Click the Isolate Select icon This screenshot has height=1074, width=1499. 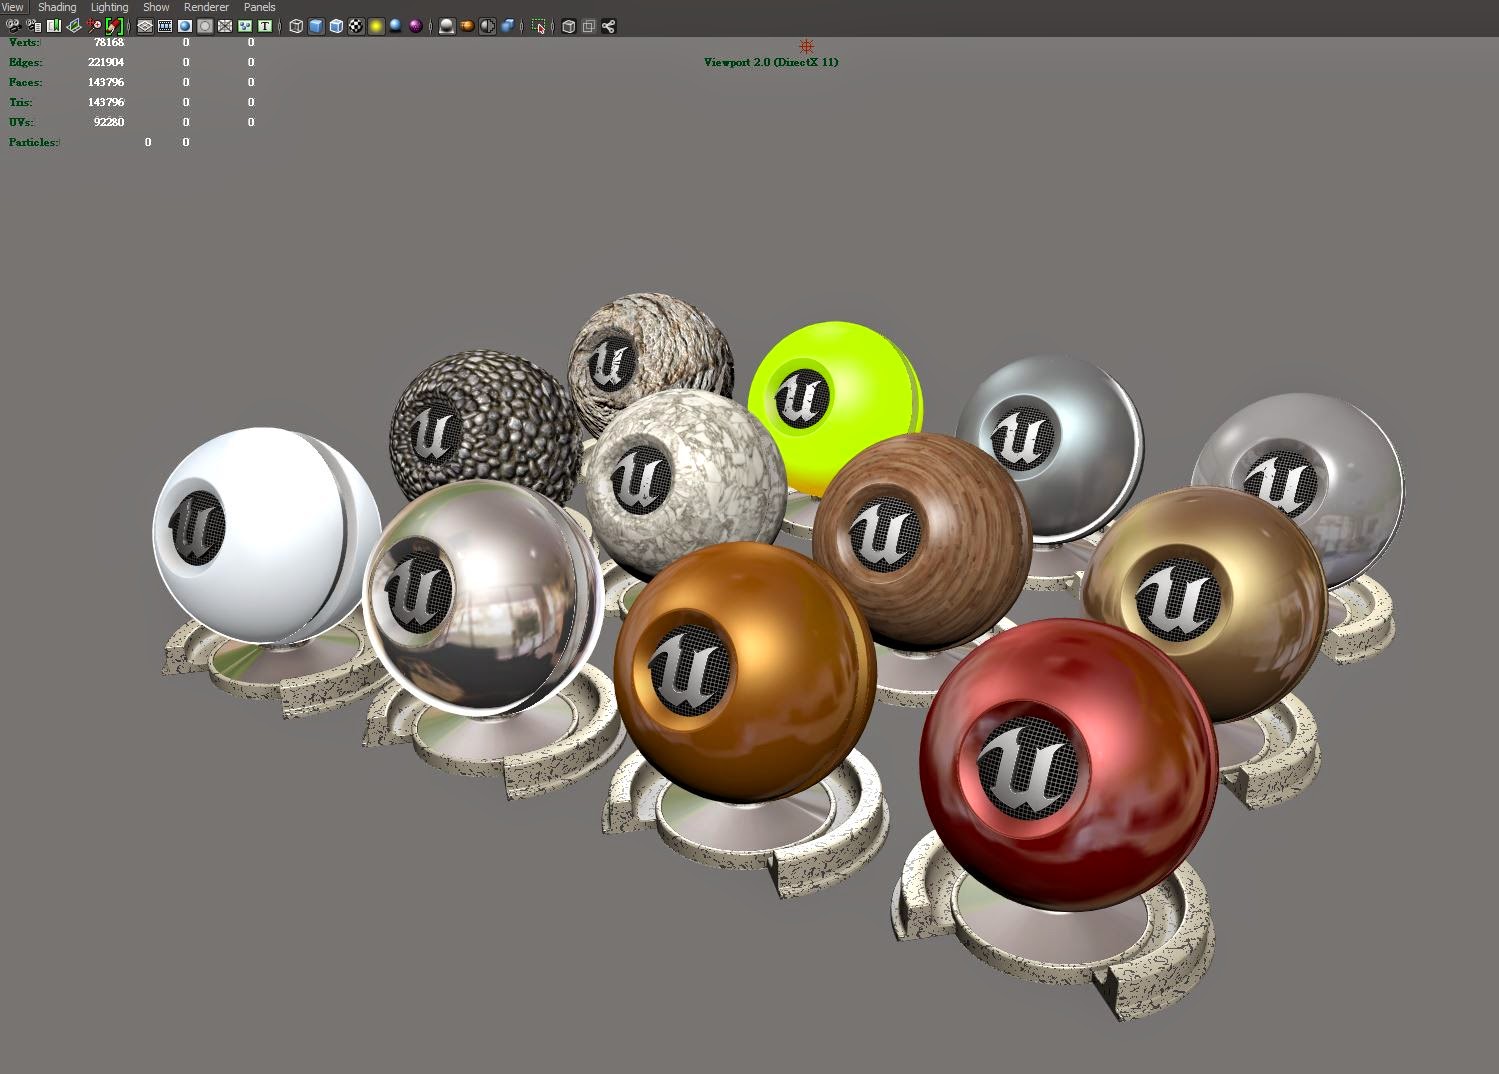tap(539, 26)
